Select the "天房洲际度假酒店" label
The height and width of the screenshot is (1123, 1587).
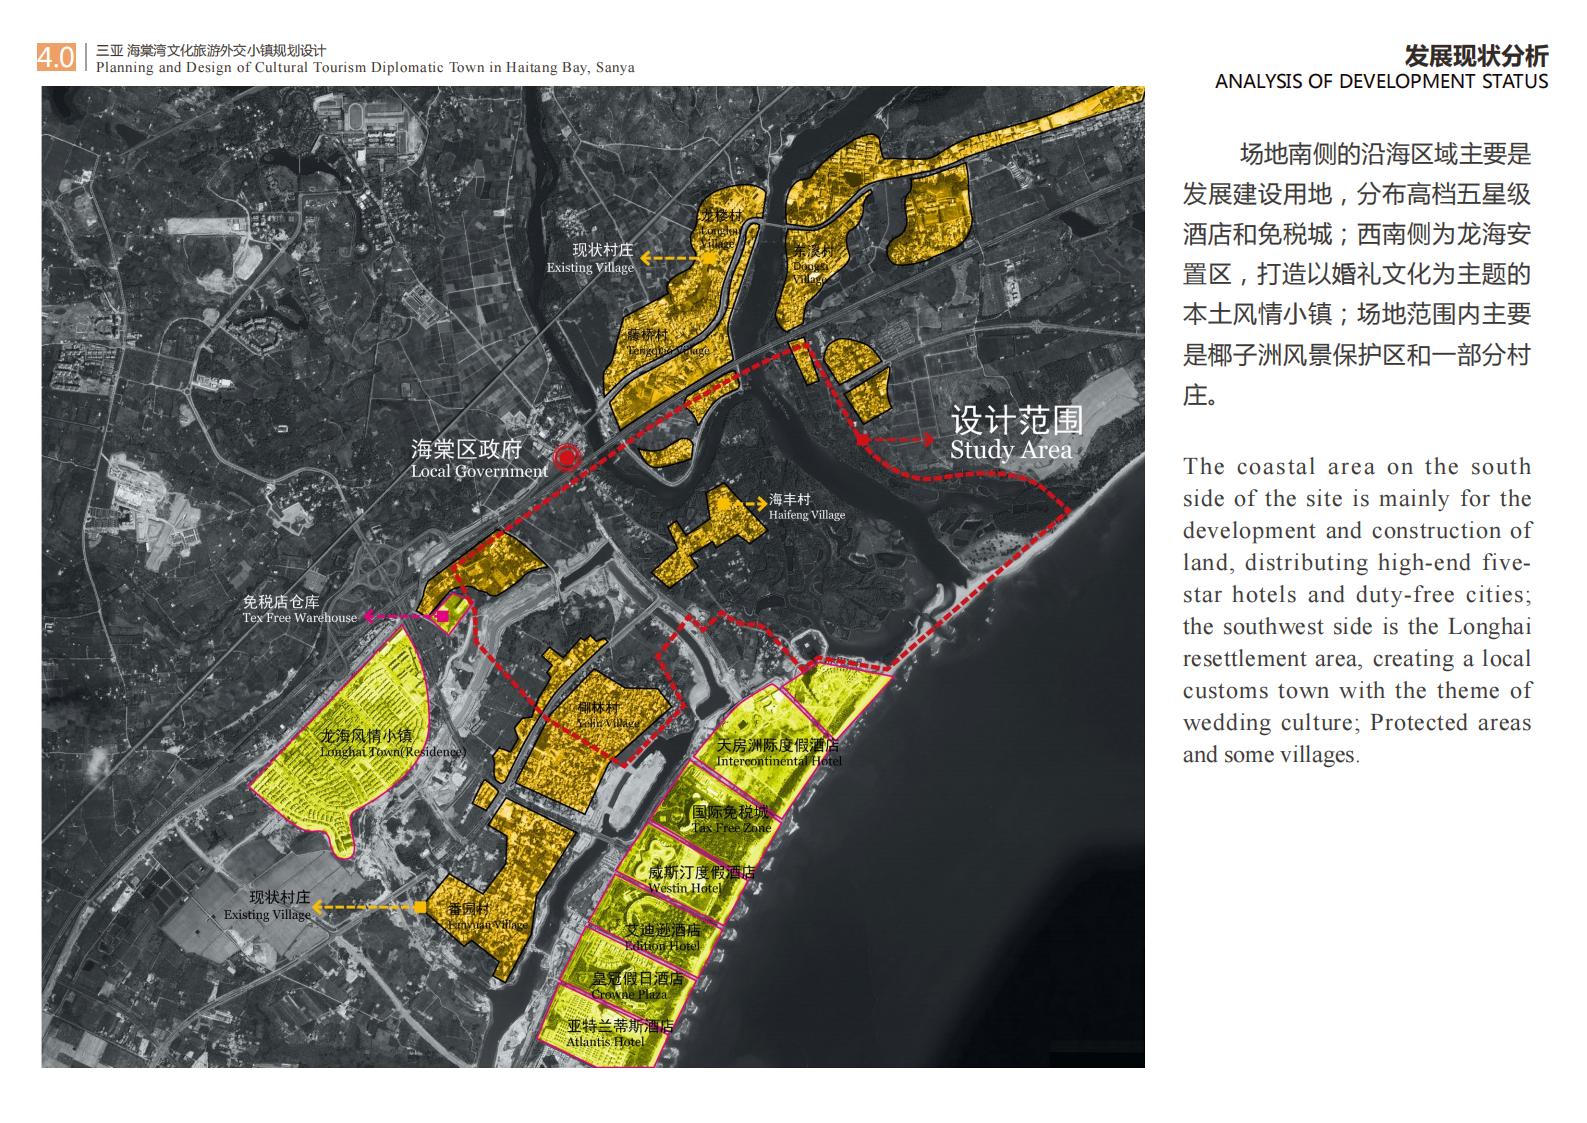779,746
